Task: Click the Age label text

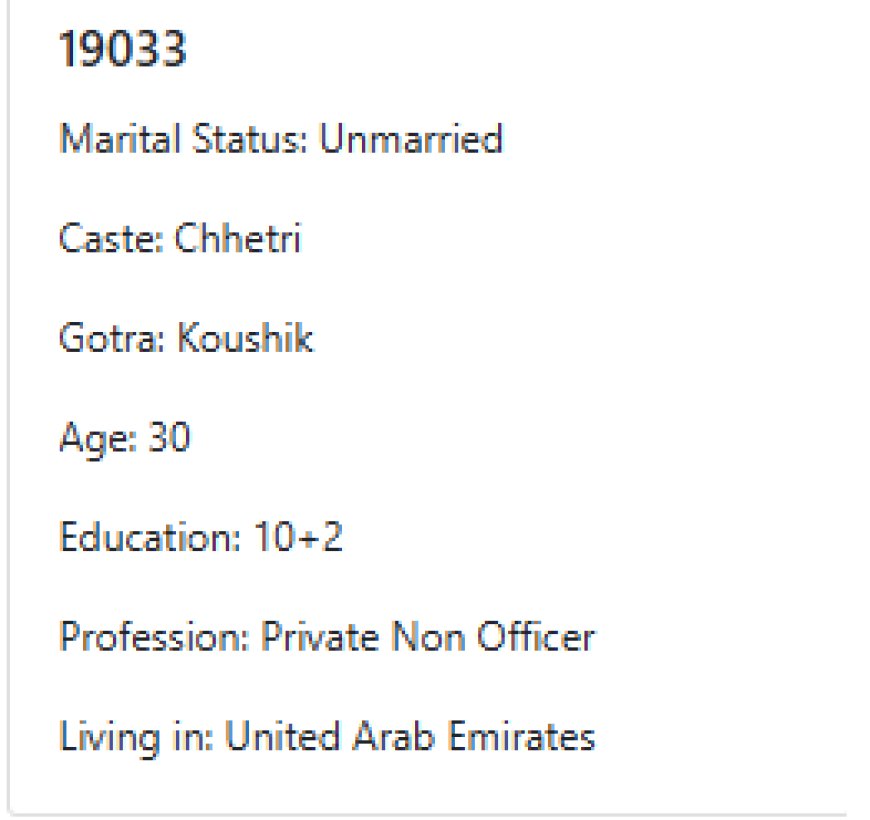Action: pos(98,439)
